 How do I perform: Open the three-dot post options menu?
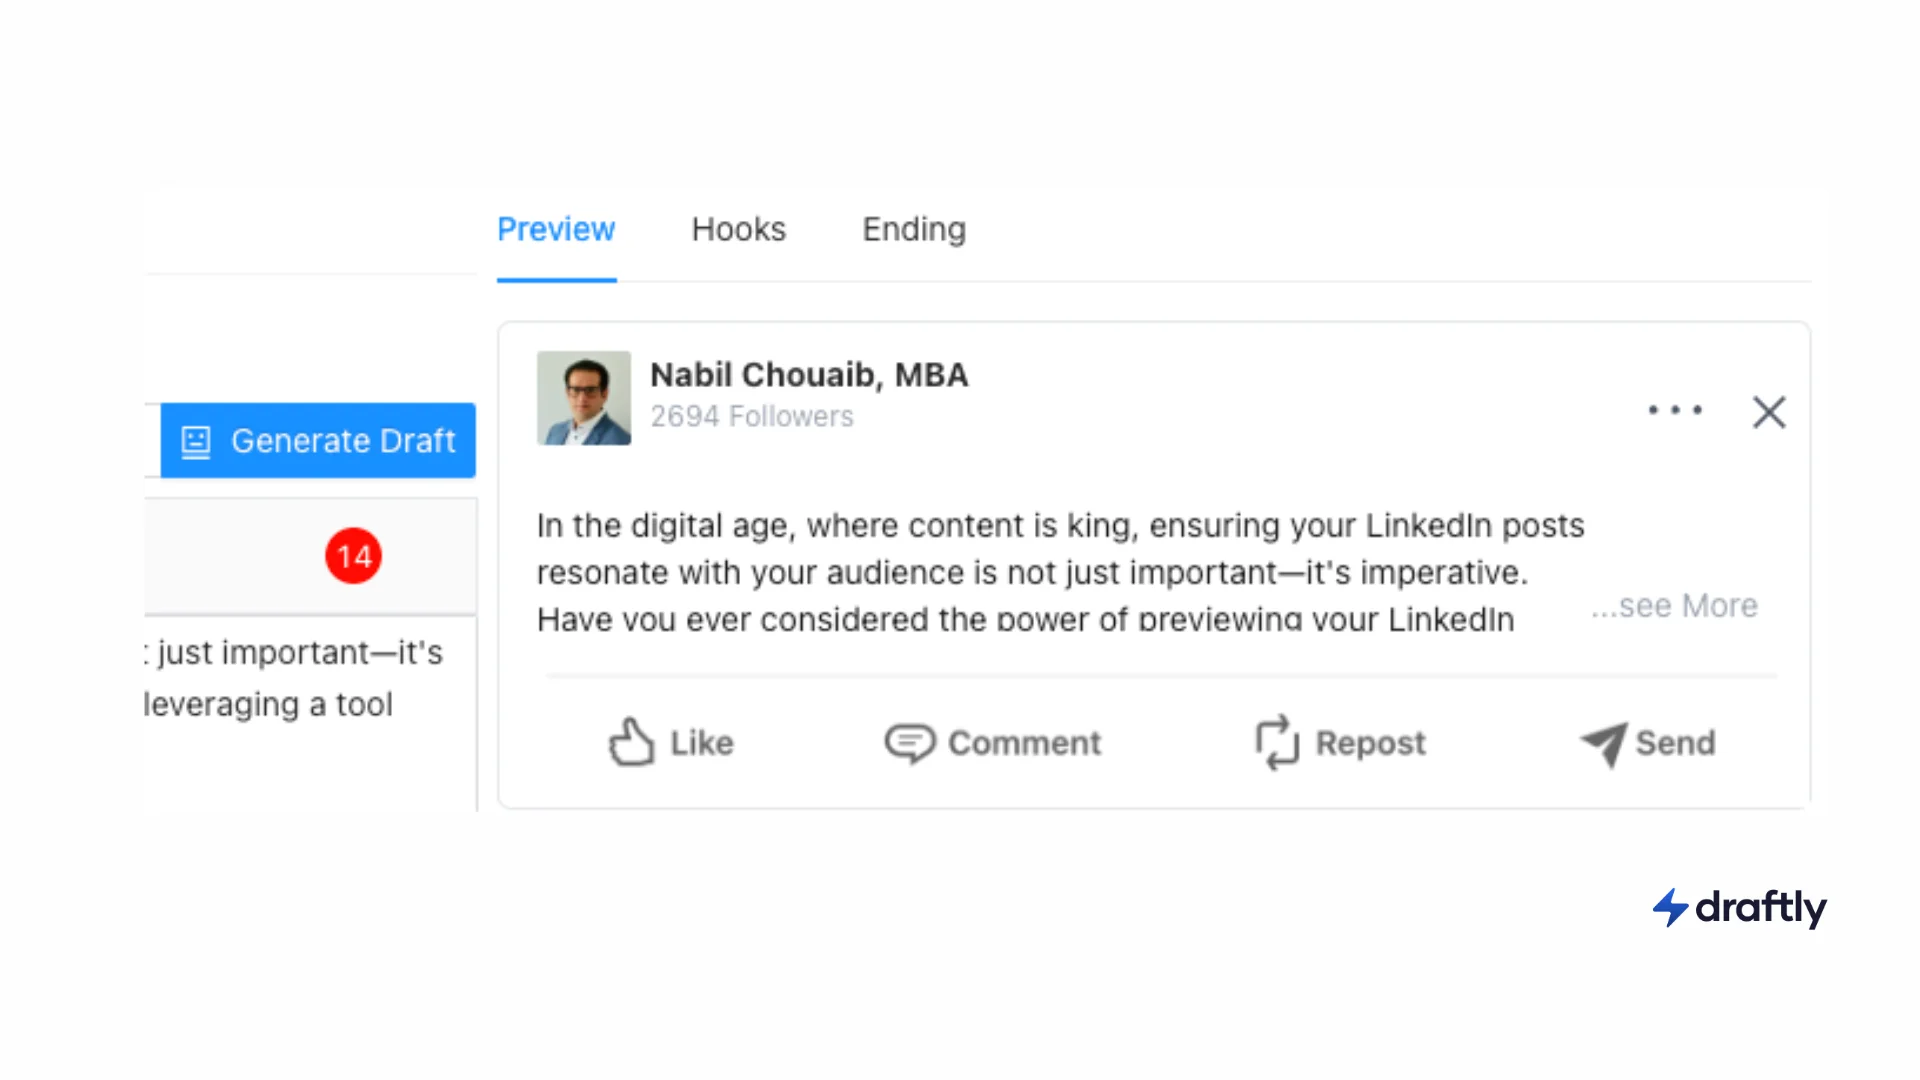[x=1675, y=410]
